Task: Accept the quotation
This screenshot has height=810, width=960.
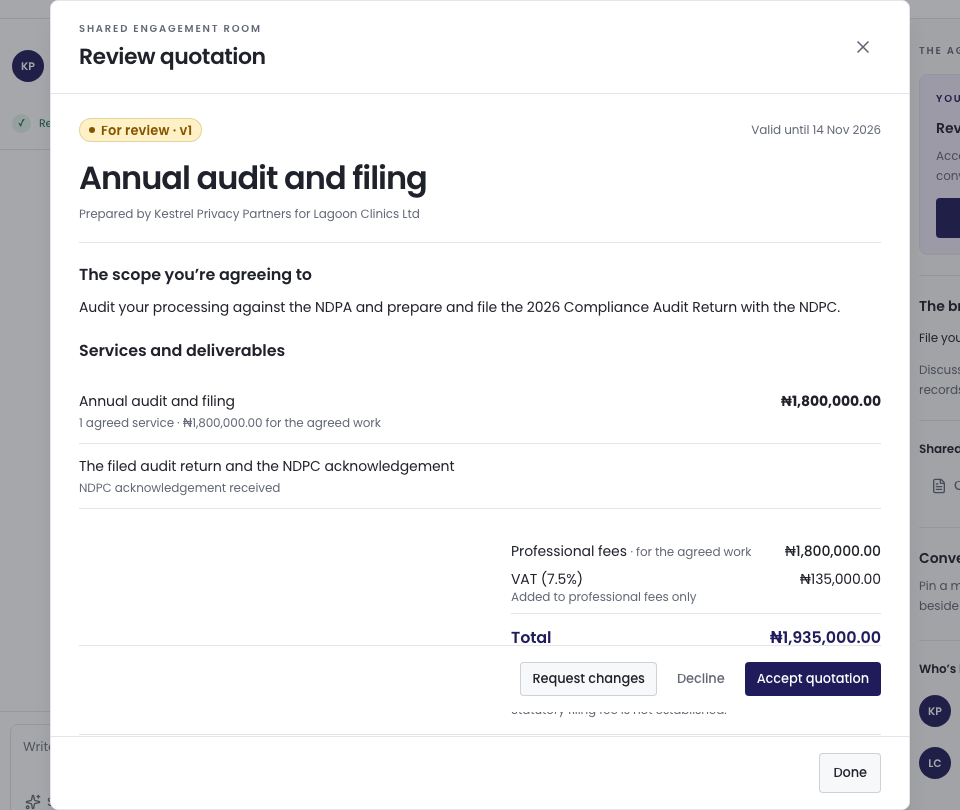Action: [x=812, y=678]
